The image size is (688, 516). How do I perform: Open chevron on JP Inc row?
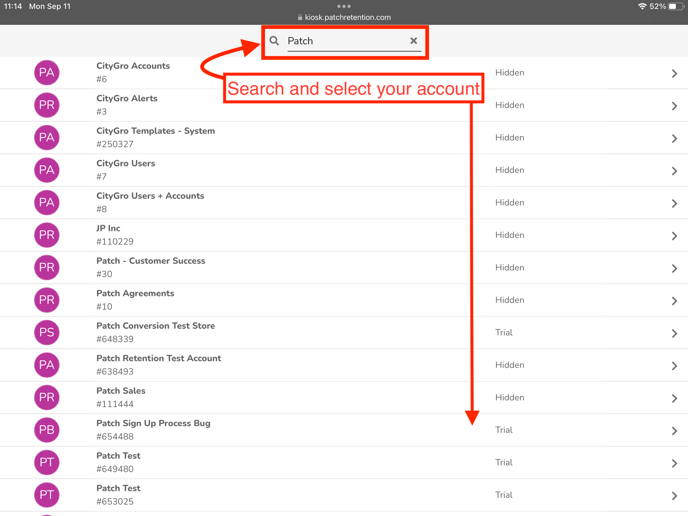674,236
